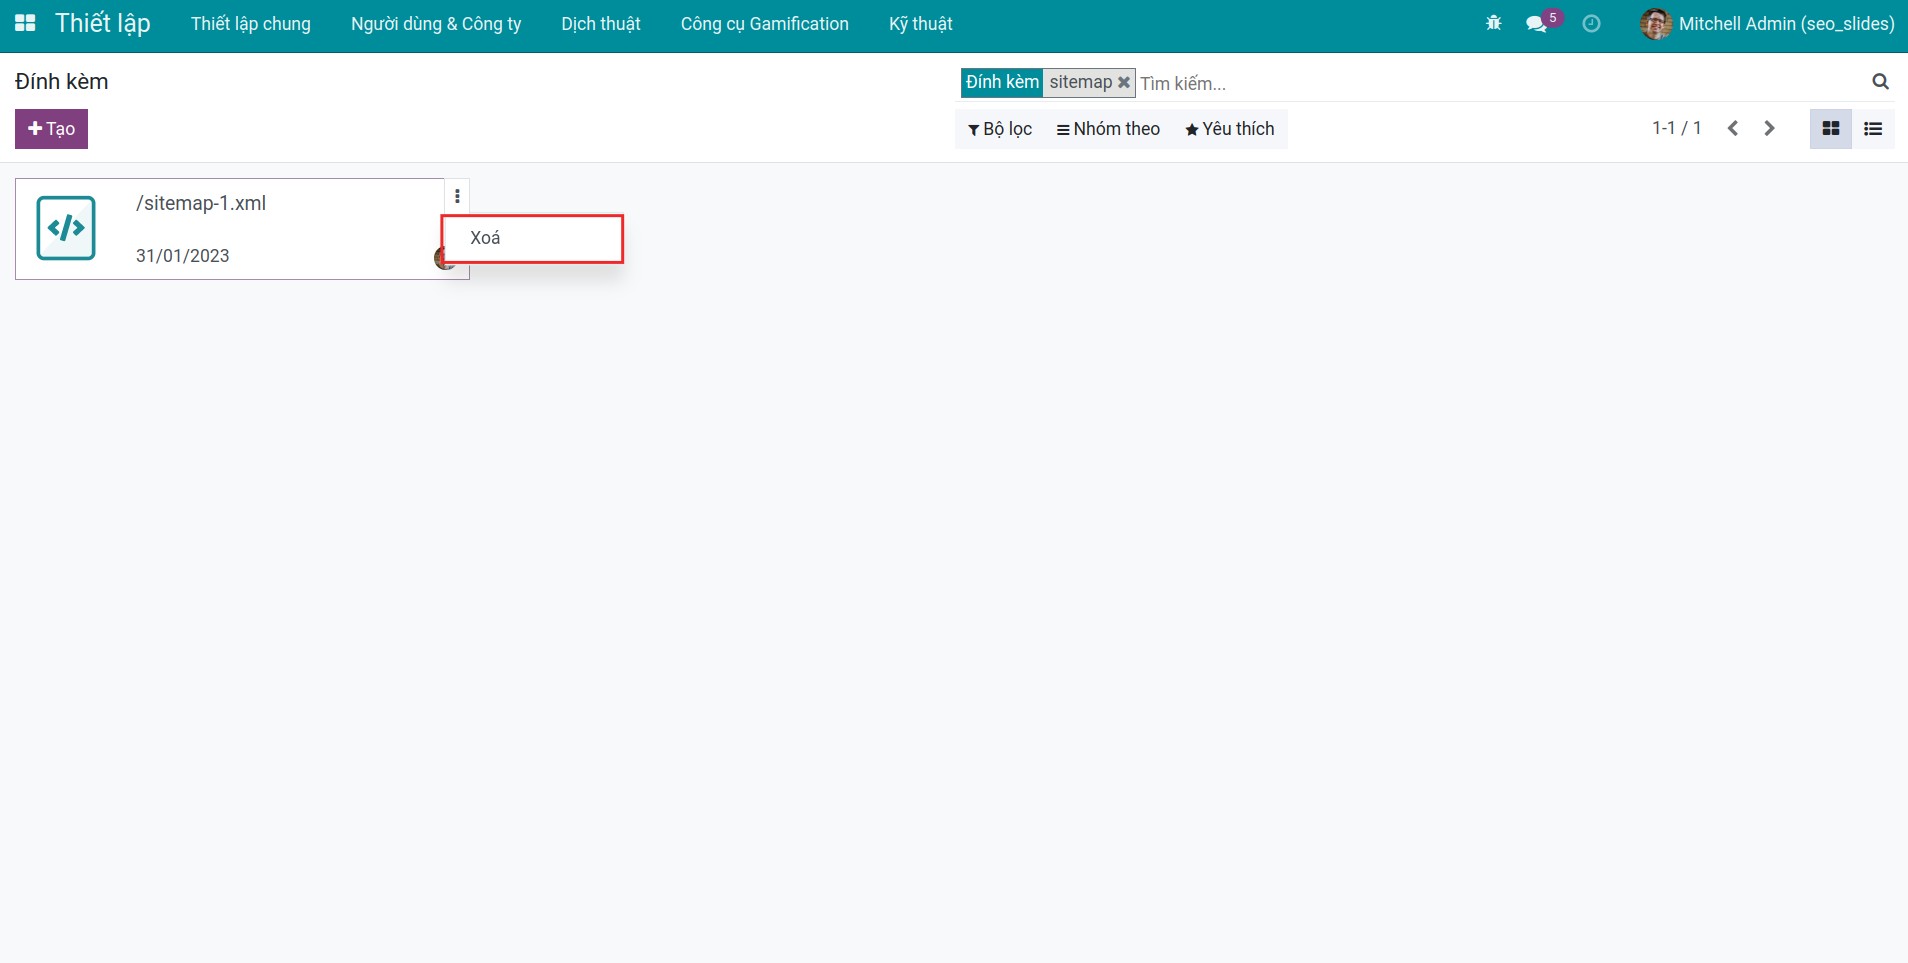Click the Tạo button
The image size is (1908, 963).
(51, 128)
